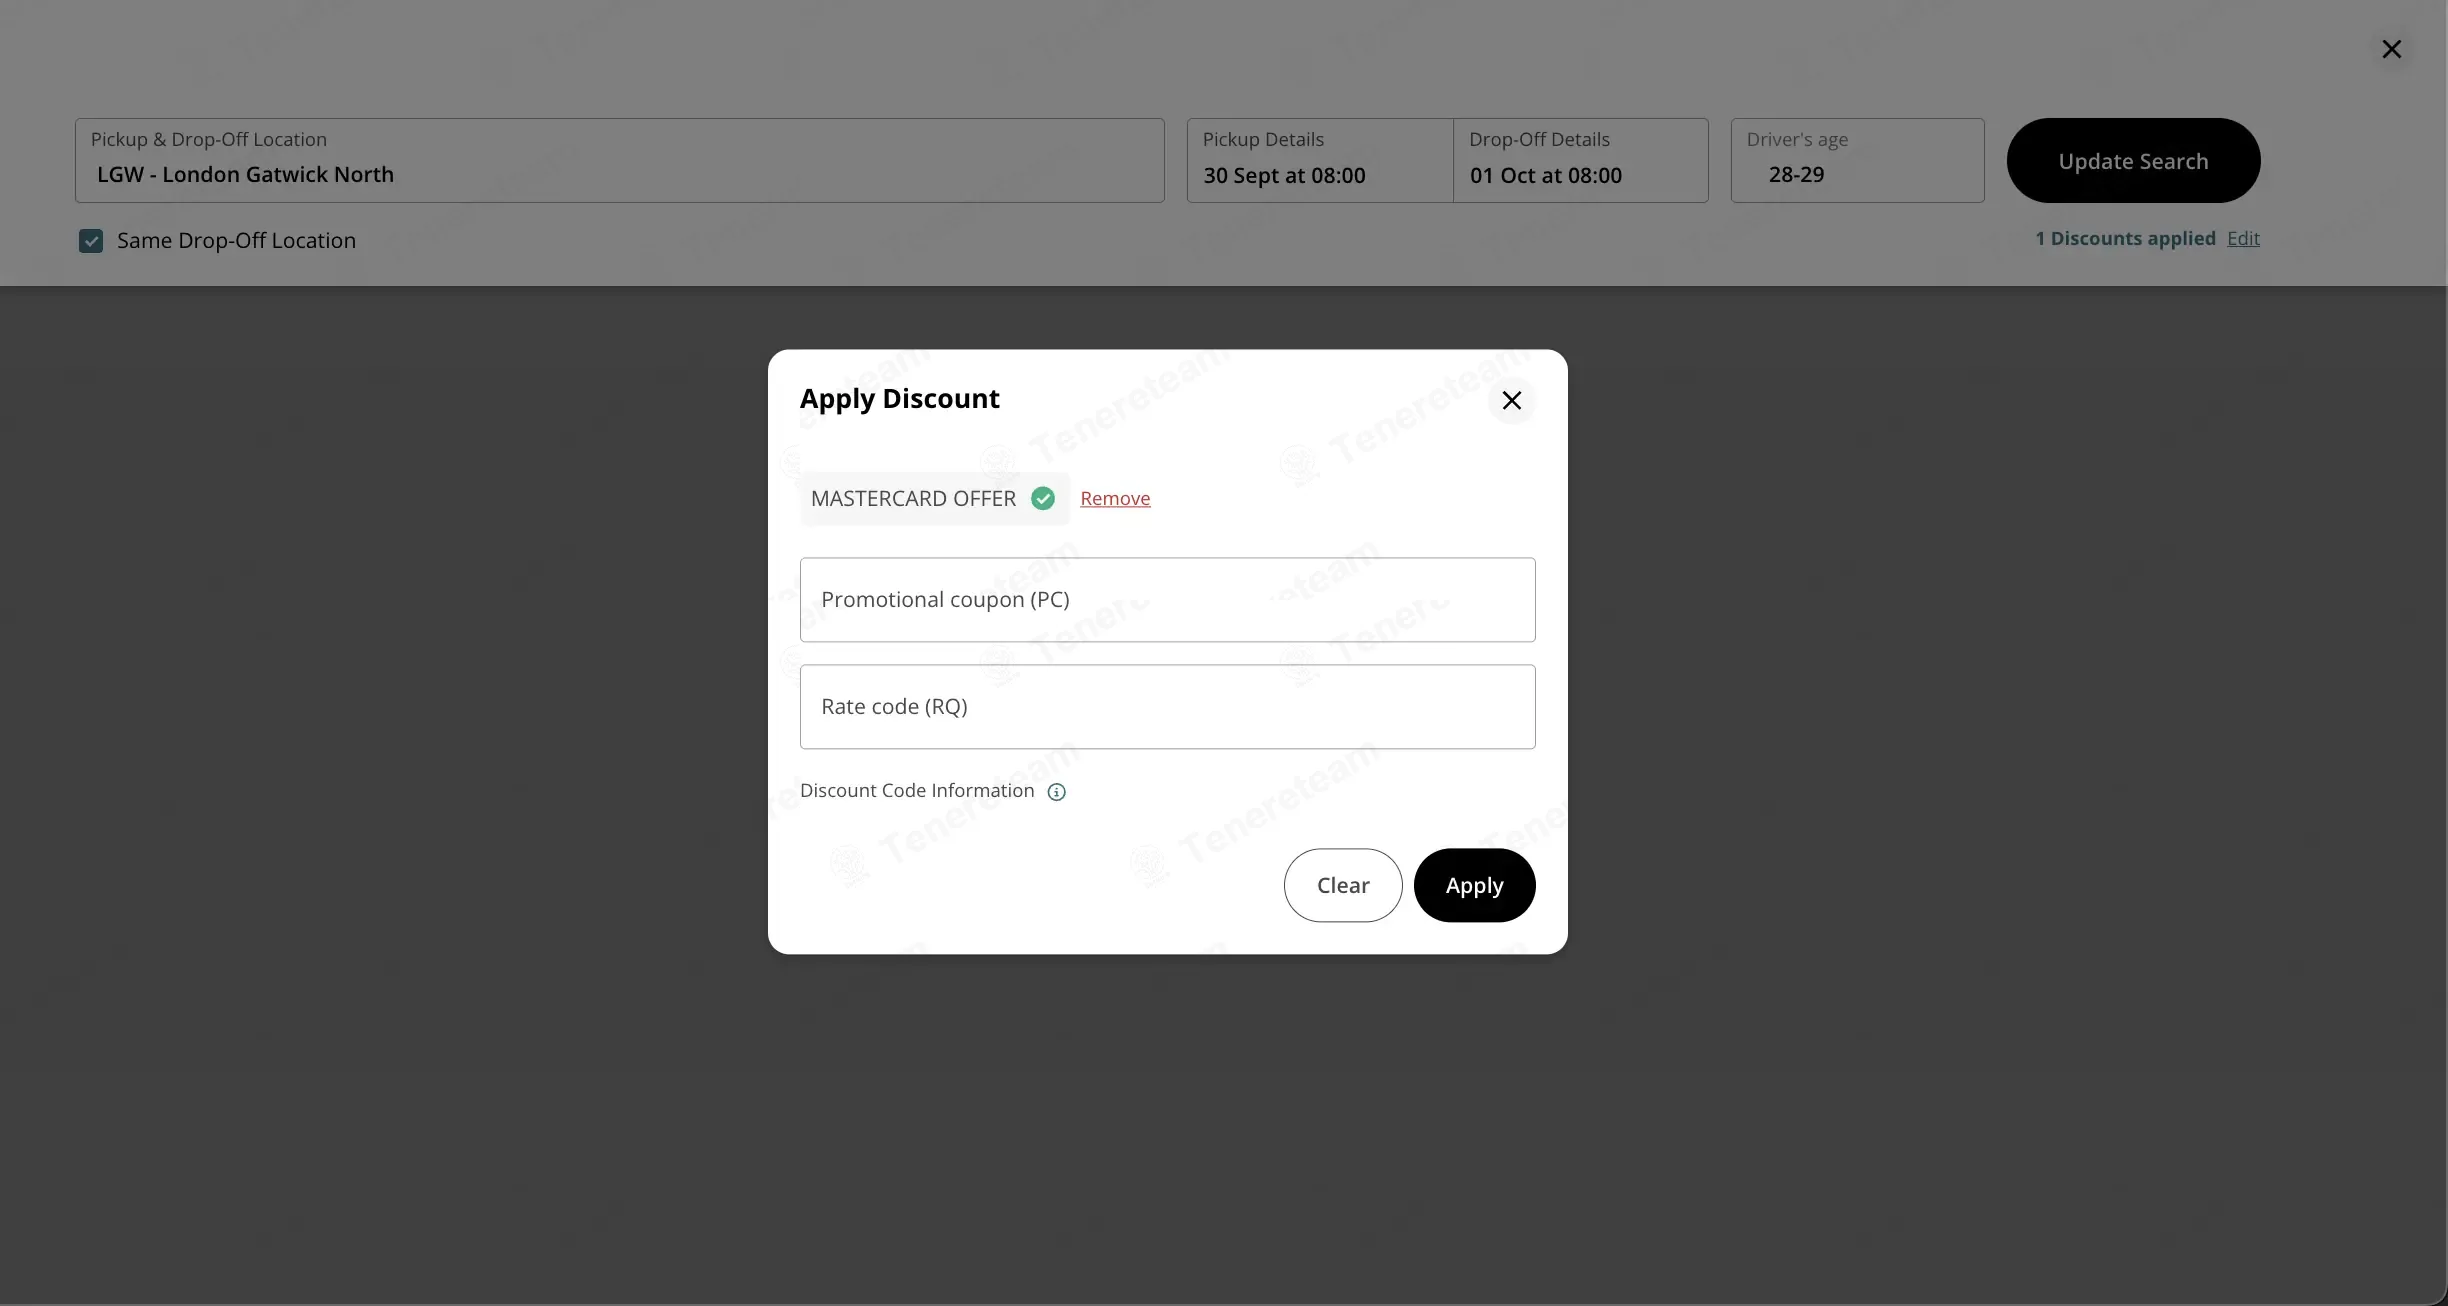
Task: Focus the Promotional coupon (PC) field
Action: click(1167, 600)
